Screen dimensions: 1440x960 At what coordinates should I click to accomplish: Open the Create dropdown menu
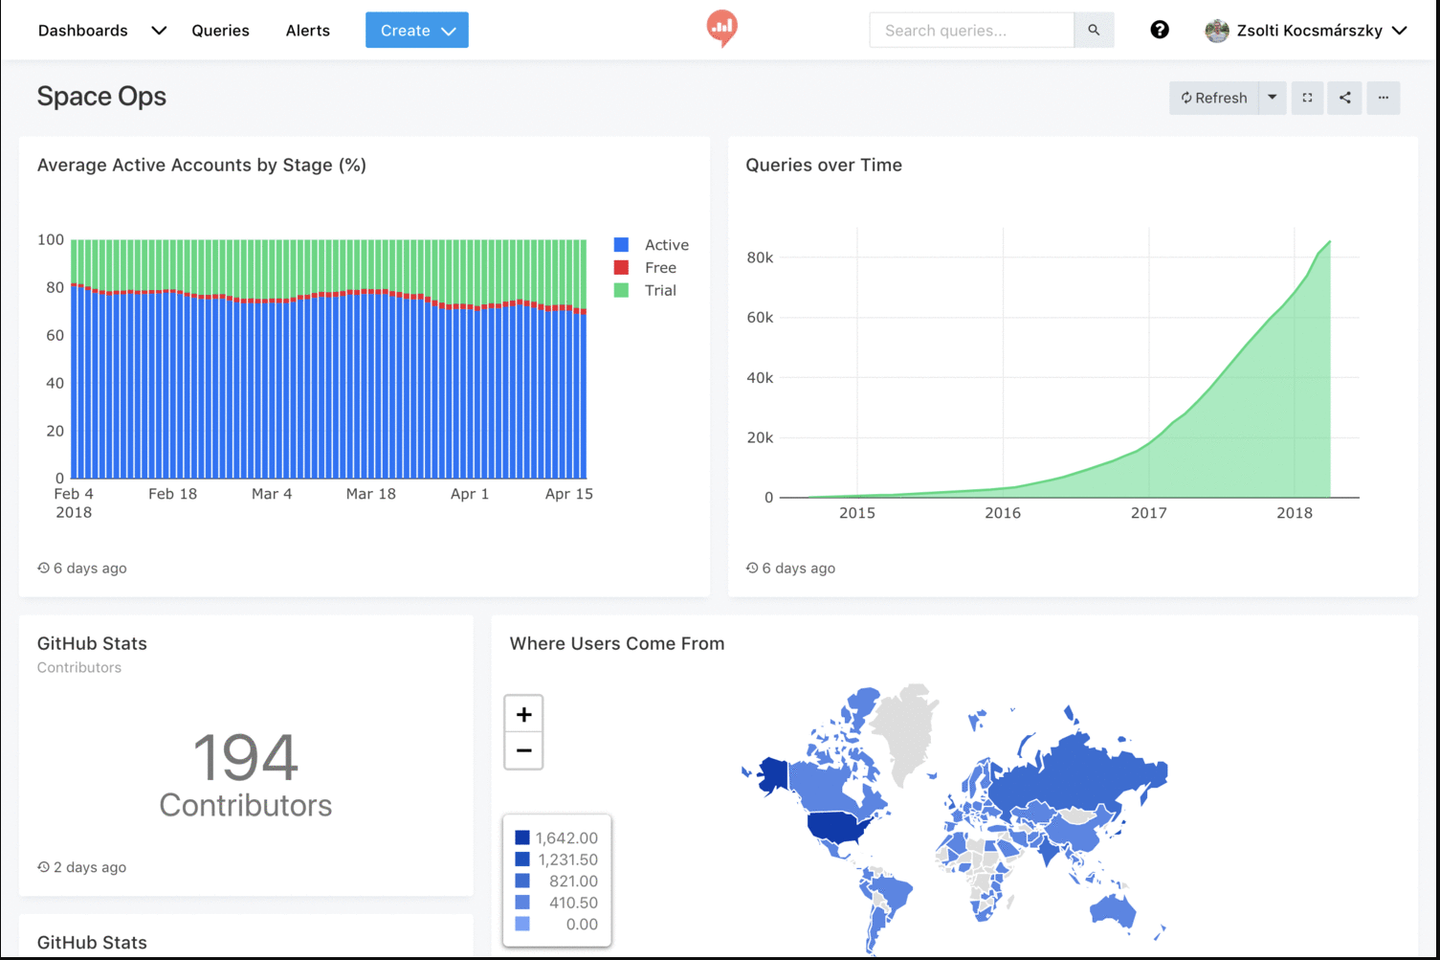tap(416, 30)
